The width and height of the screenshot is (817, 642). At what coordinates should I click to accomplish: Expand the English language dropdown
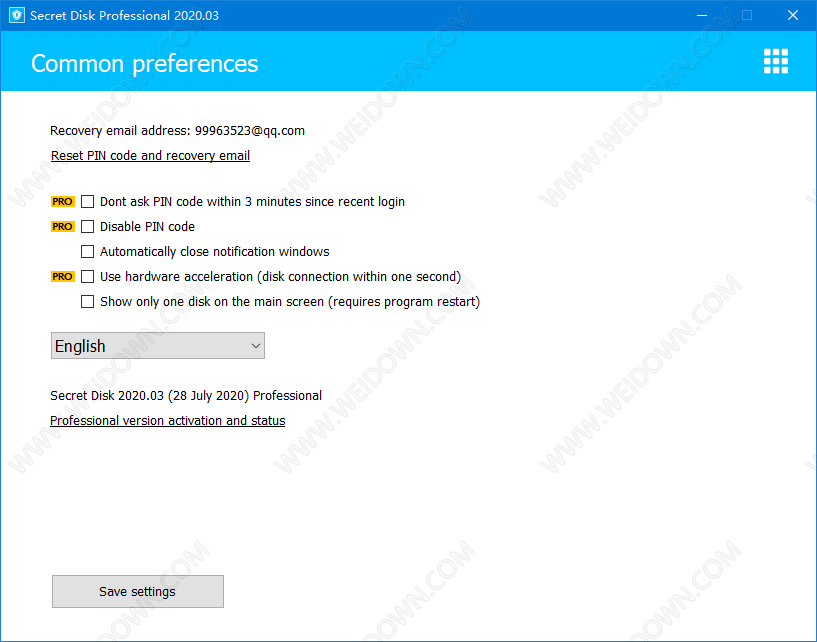(157, 346)
